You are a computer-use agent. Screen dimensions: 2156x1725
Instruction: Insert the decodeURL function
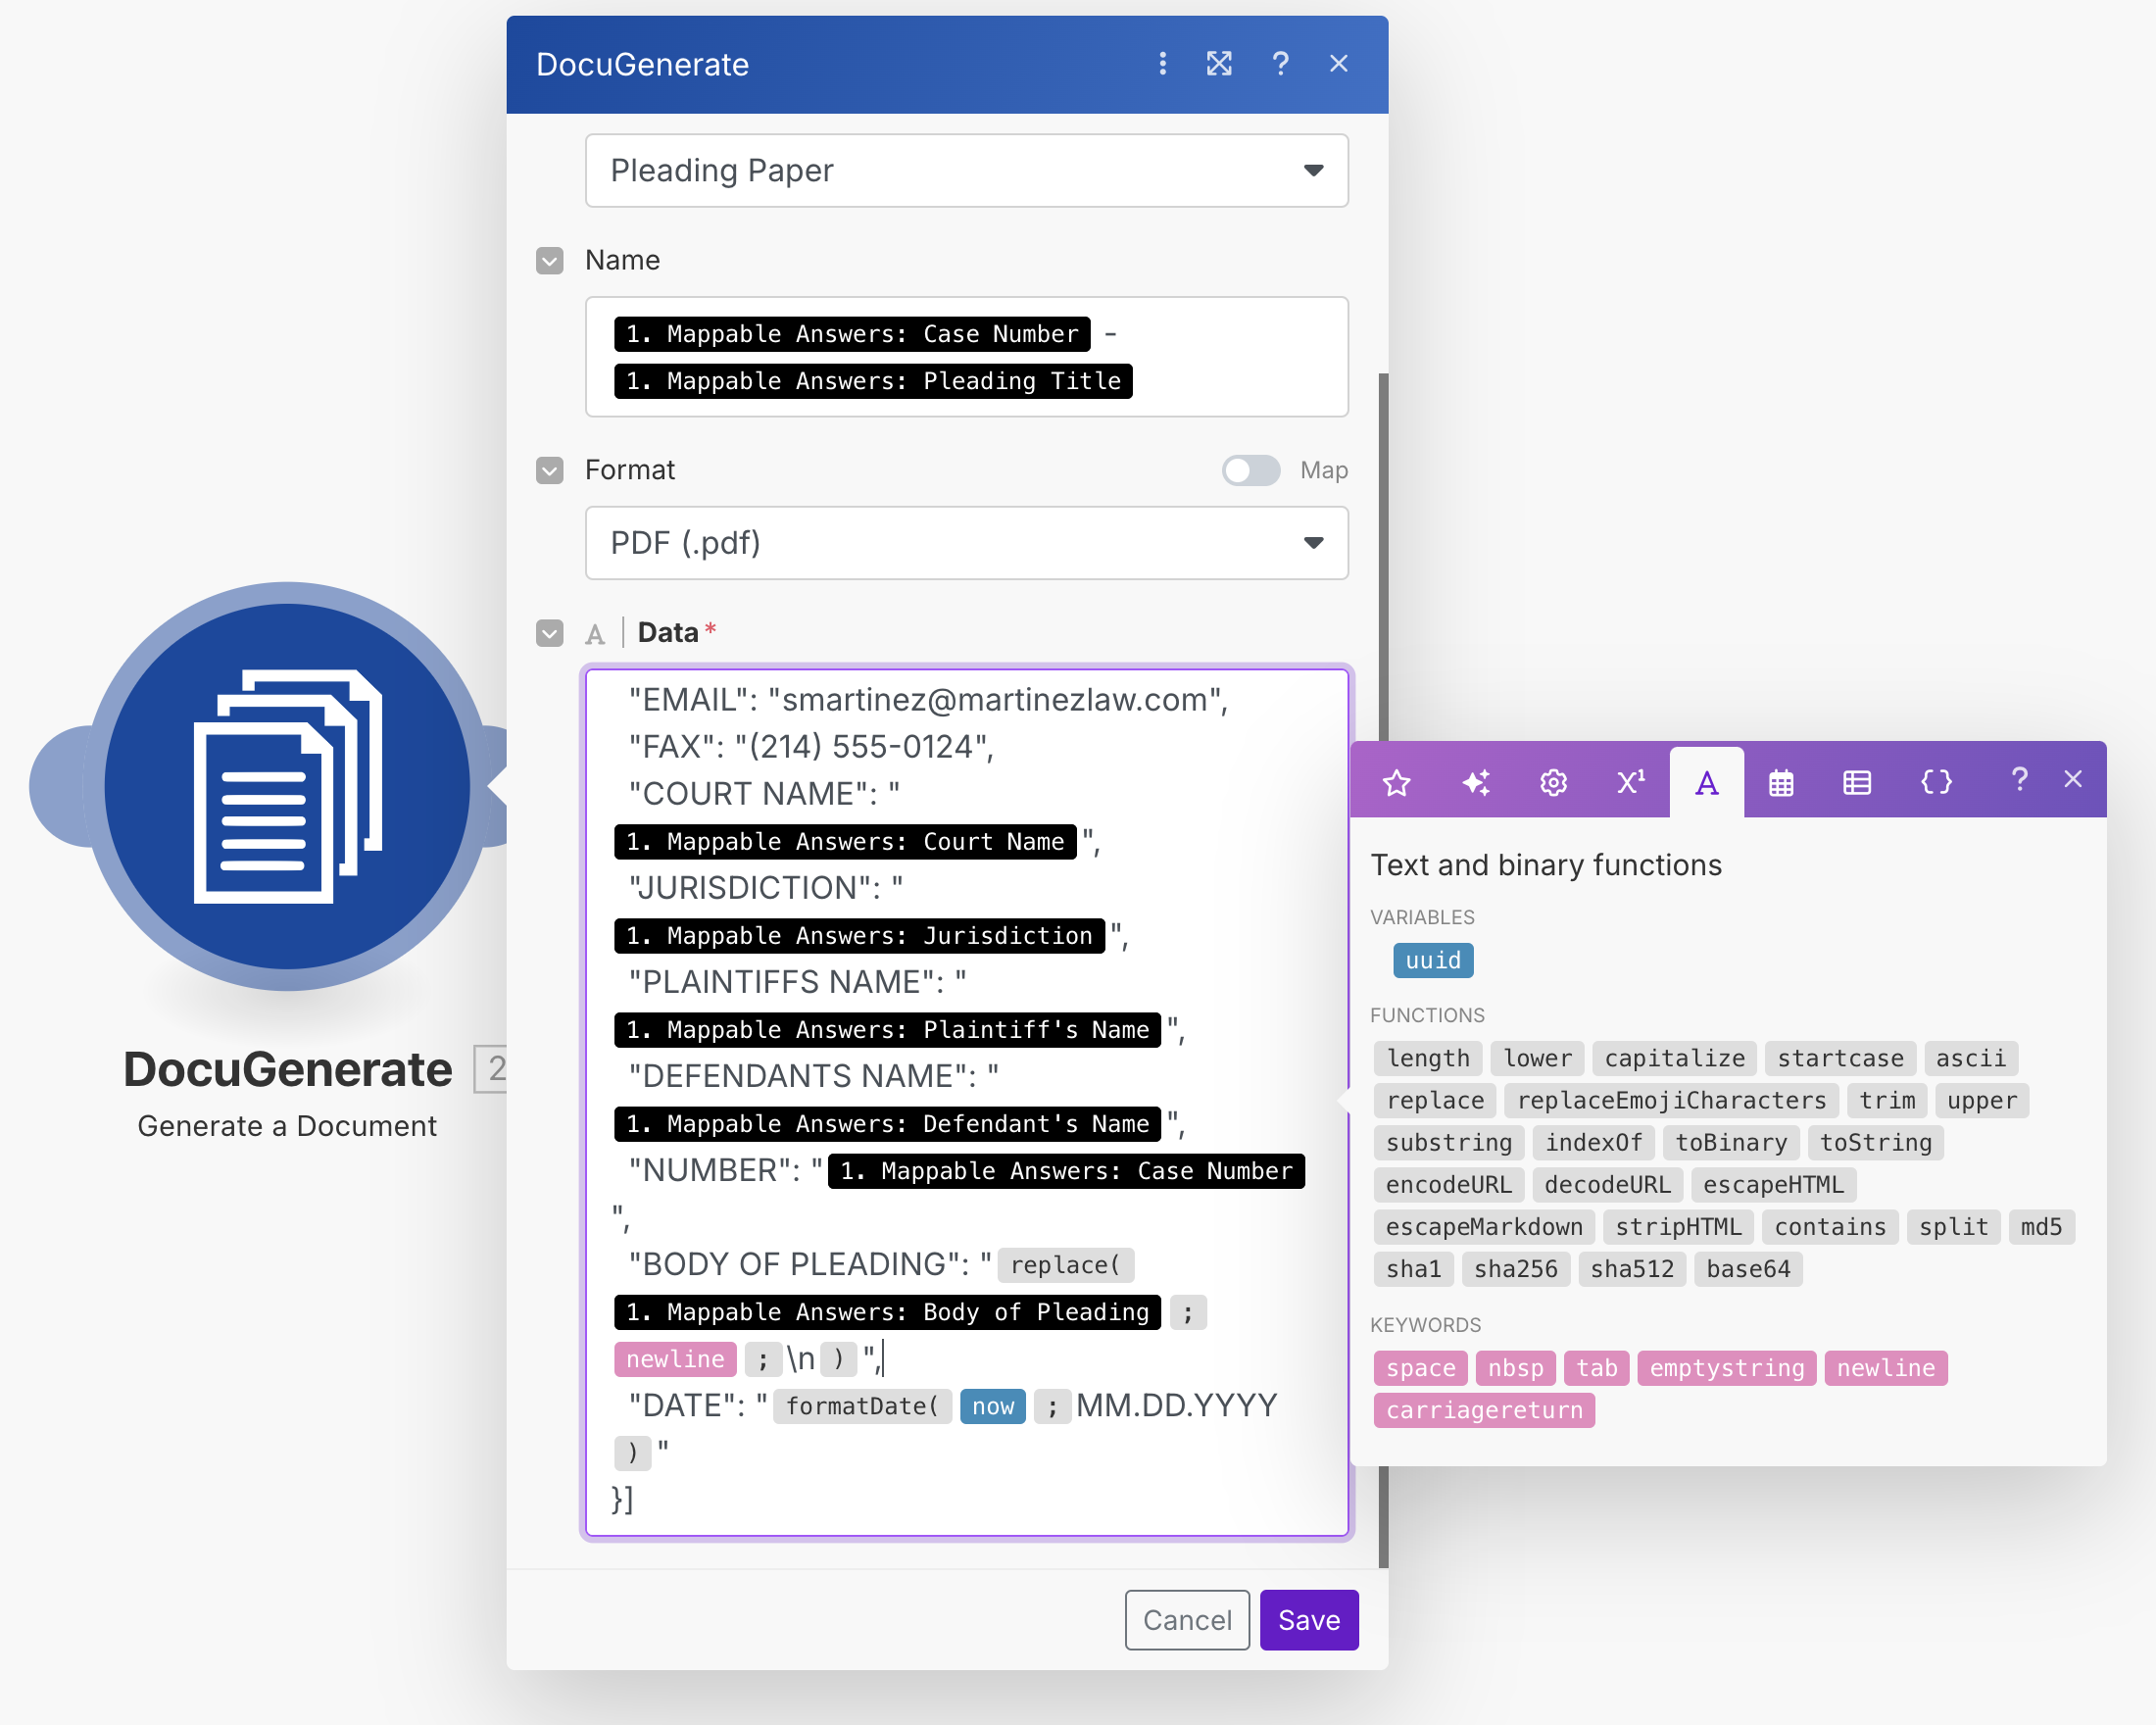click(1607, 1184)
